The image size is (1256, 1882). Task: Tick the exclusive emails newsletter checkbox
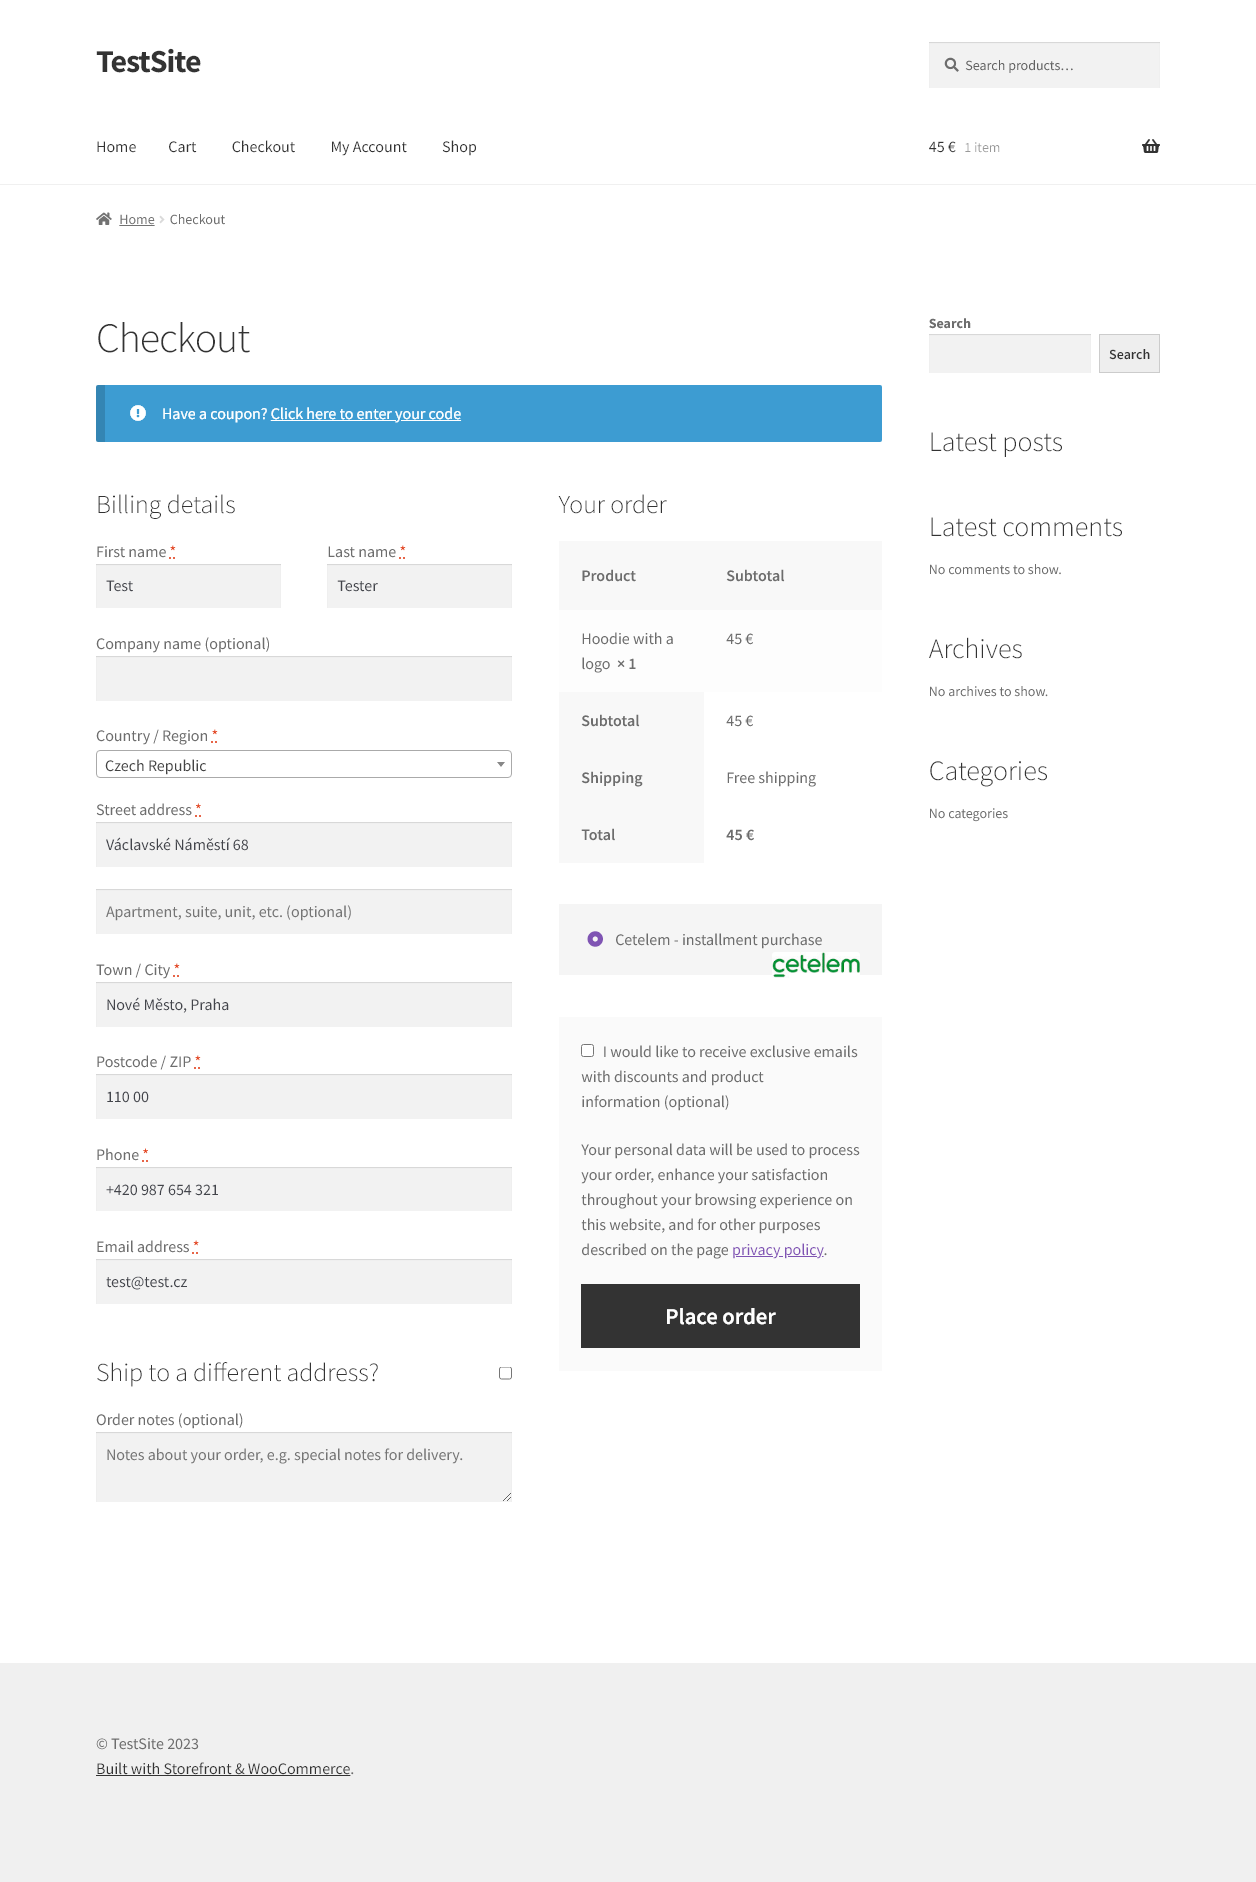pyautogui.click(x=588, y=1051)
